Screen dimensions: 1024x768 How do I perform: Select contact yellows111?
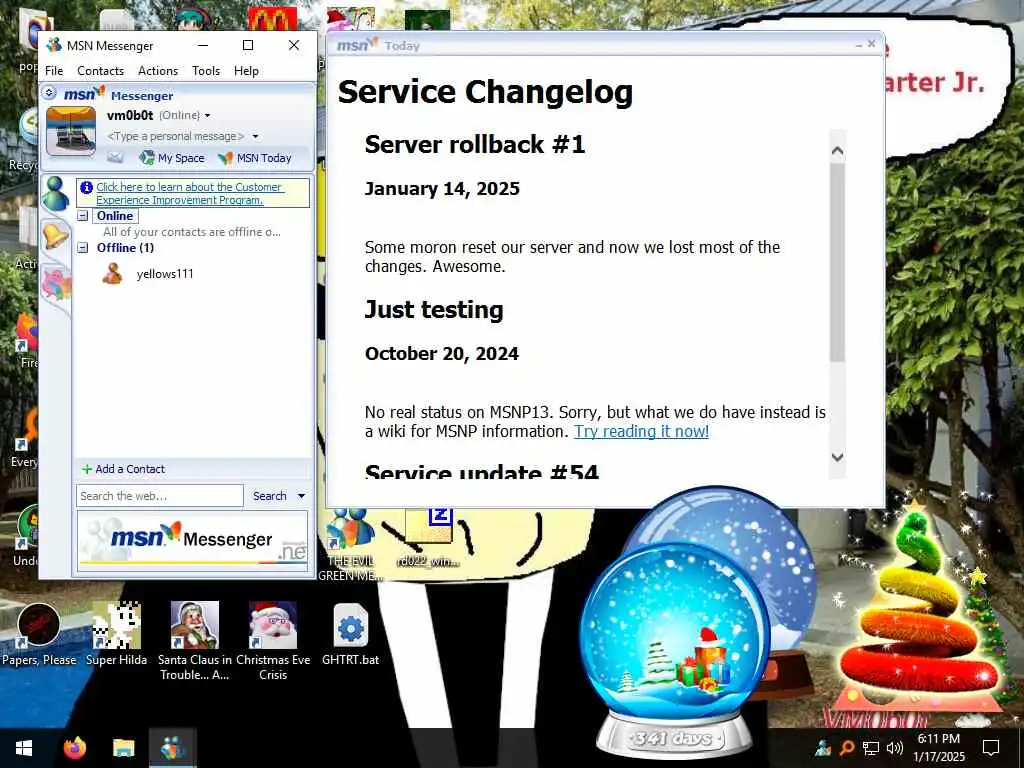pyautogui.click(x=165, y=274)
